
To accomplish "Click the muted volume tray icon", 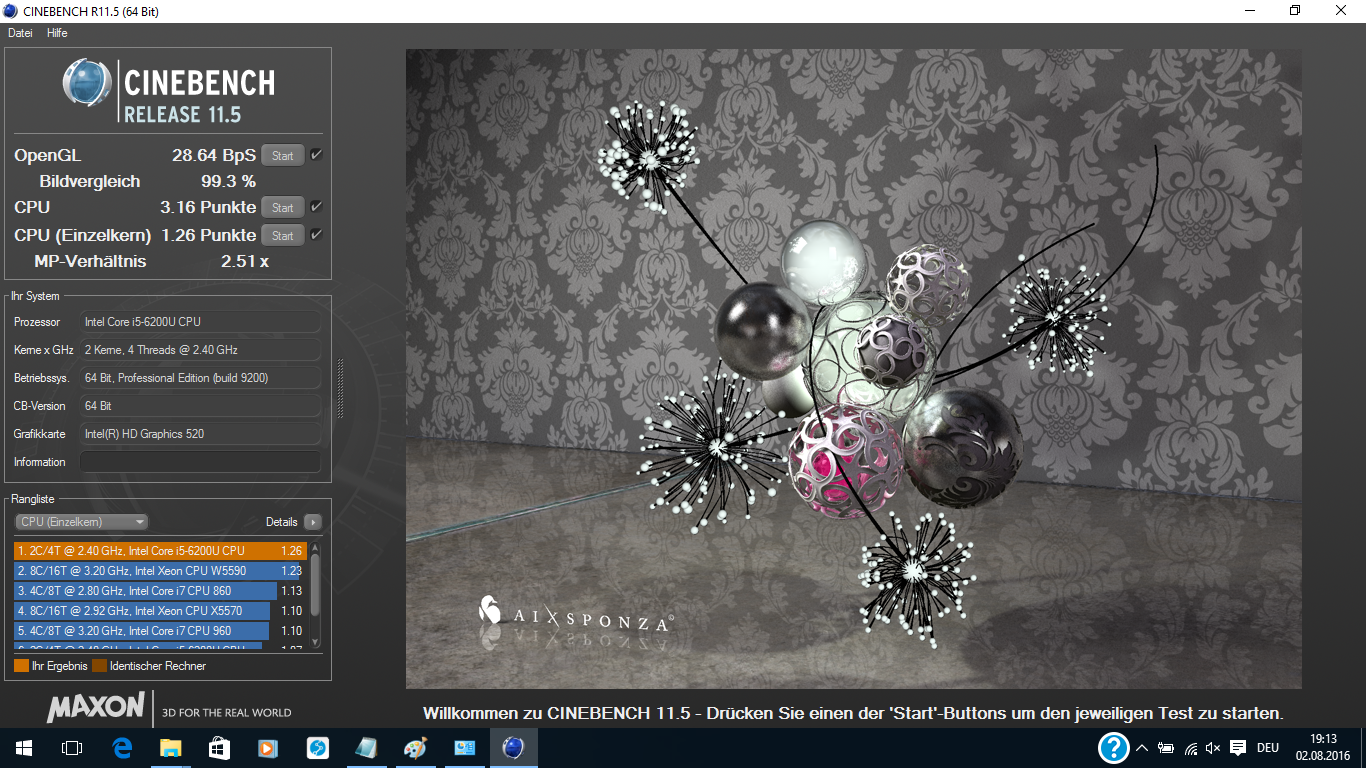I will tap(1214, 748).
